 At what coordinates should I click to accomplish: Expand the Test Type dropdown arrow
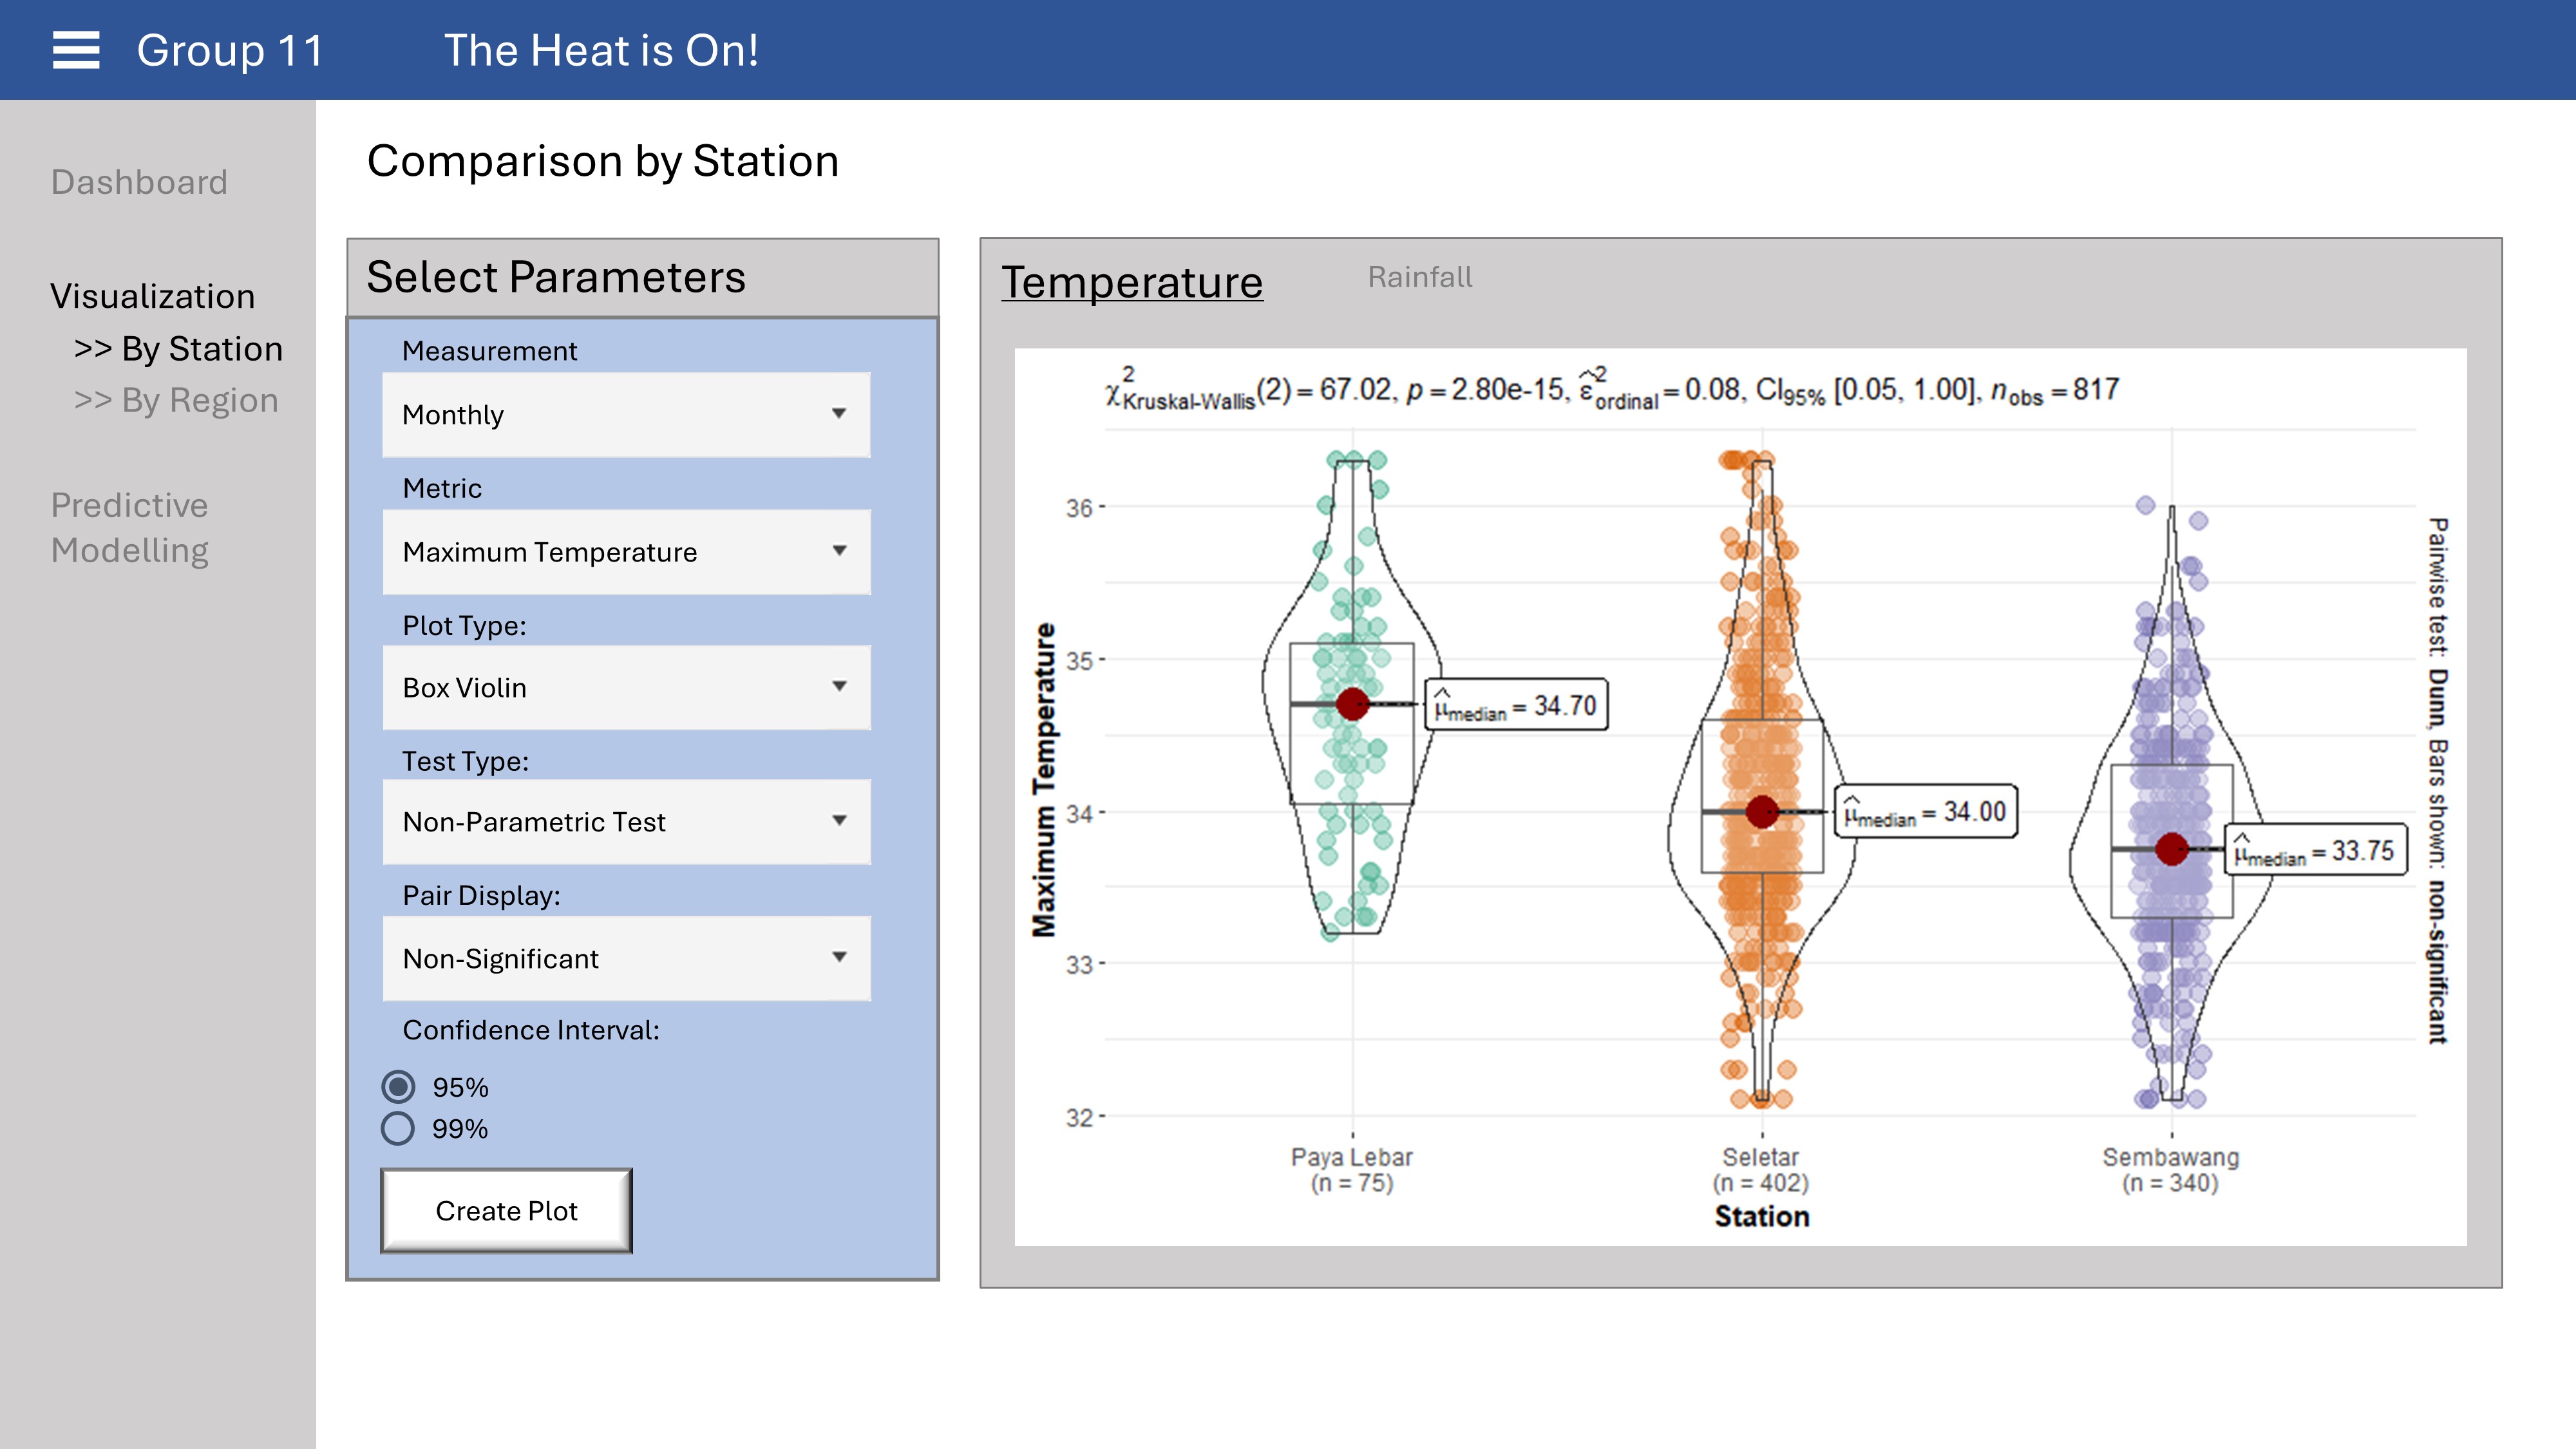tap(839, 821)
